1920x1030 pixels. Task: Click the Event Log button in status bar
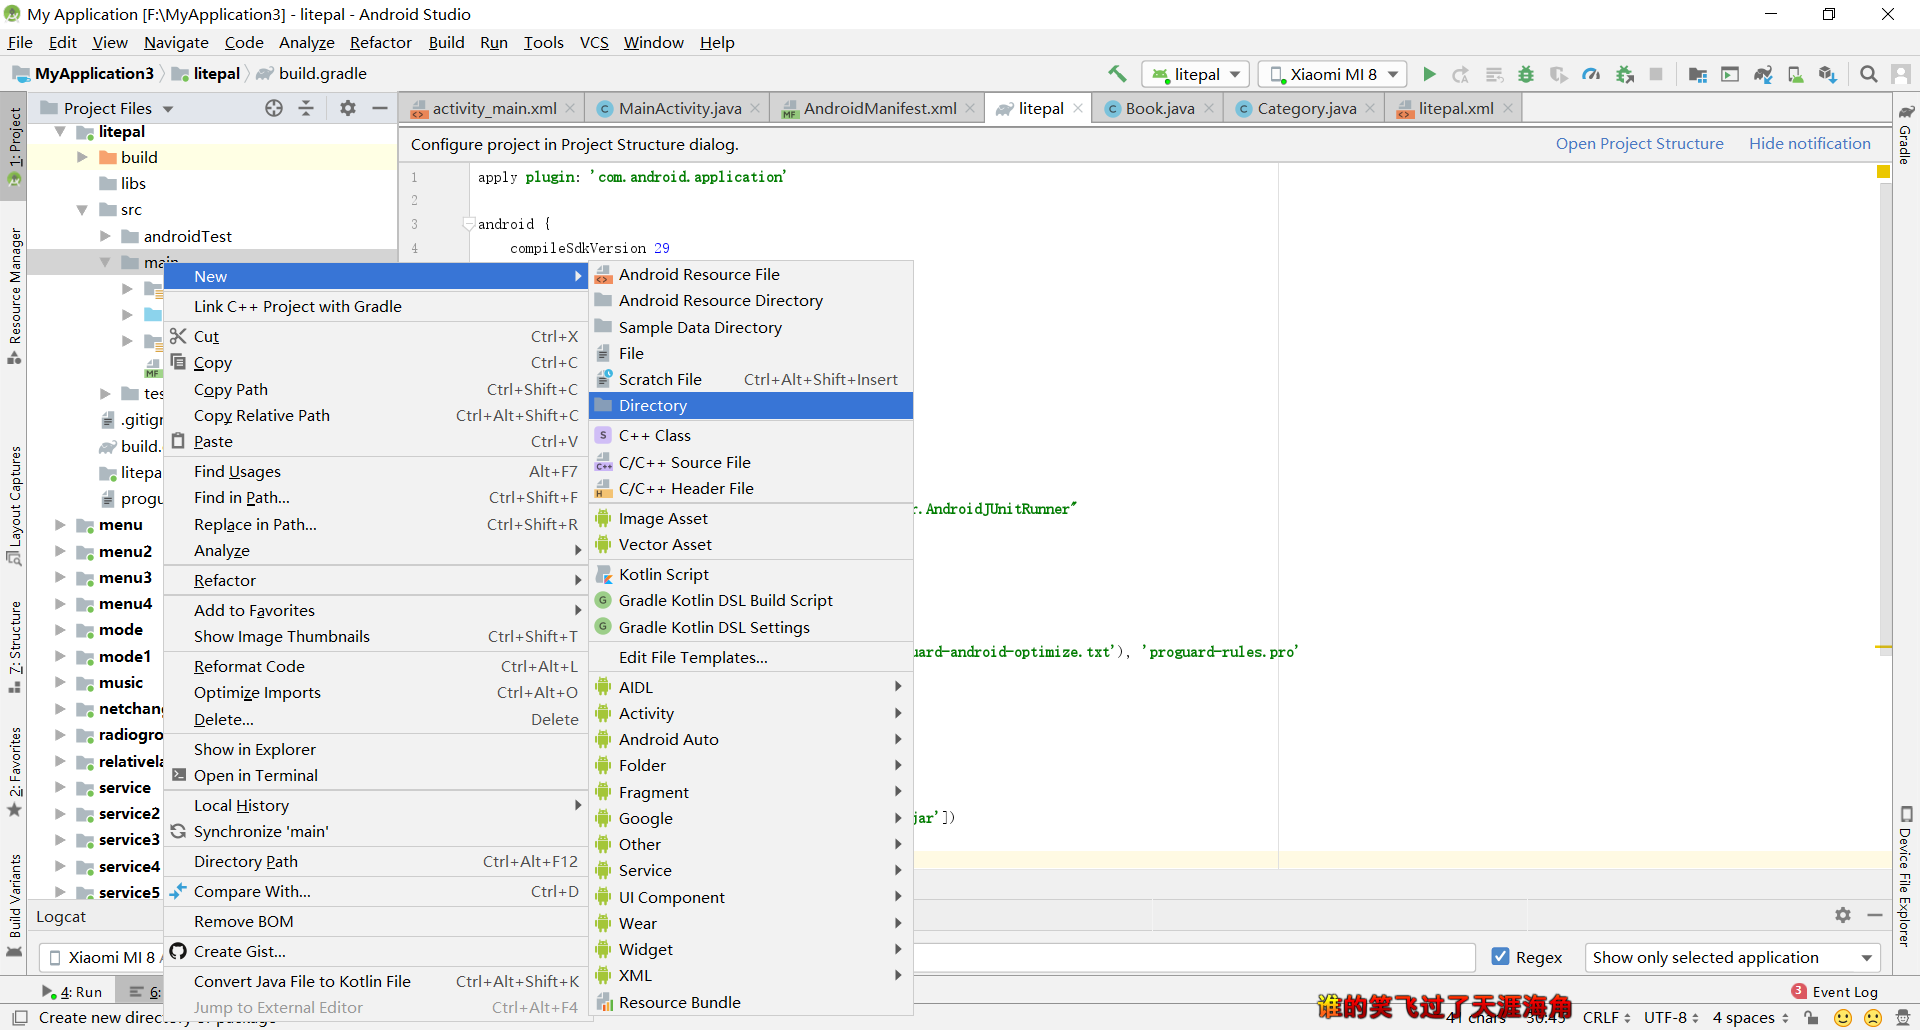click(1835, 992)
